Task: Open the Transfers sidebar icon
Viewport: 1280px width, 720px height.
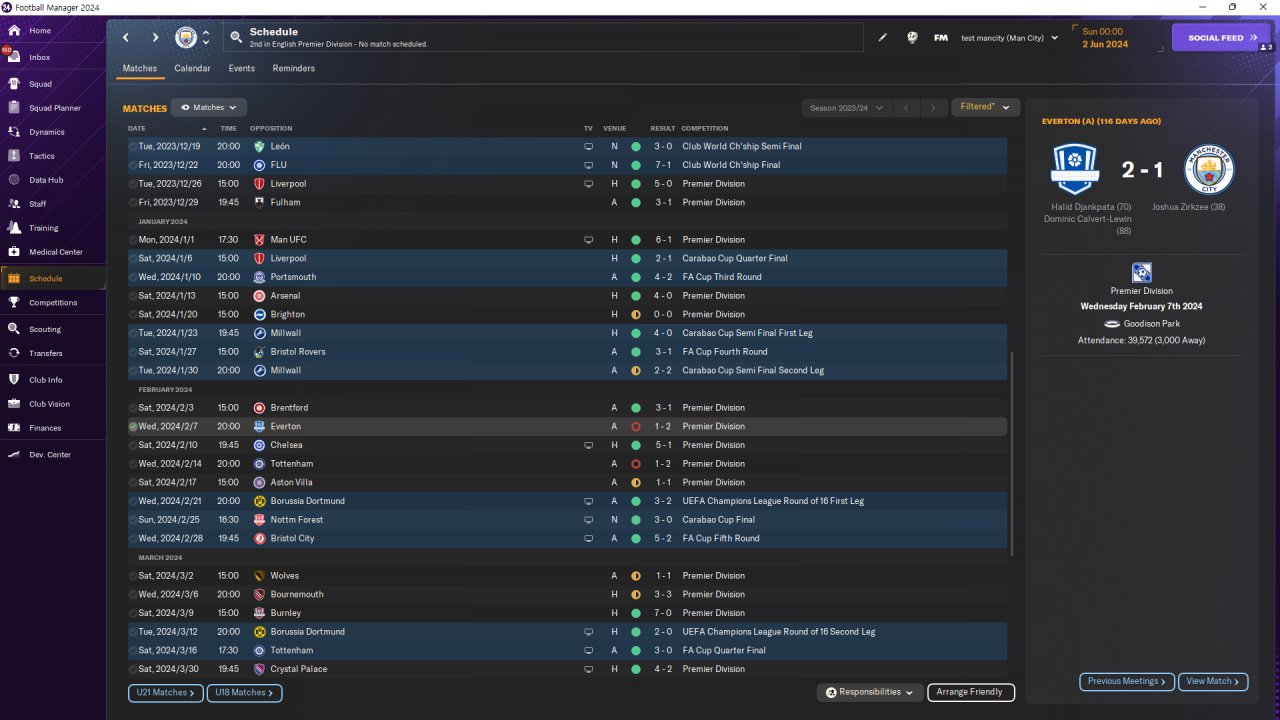Action: coord(14,352)
